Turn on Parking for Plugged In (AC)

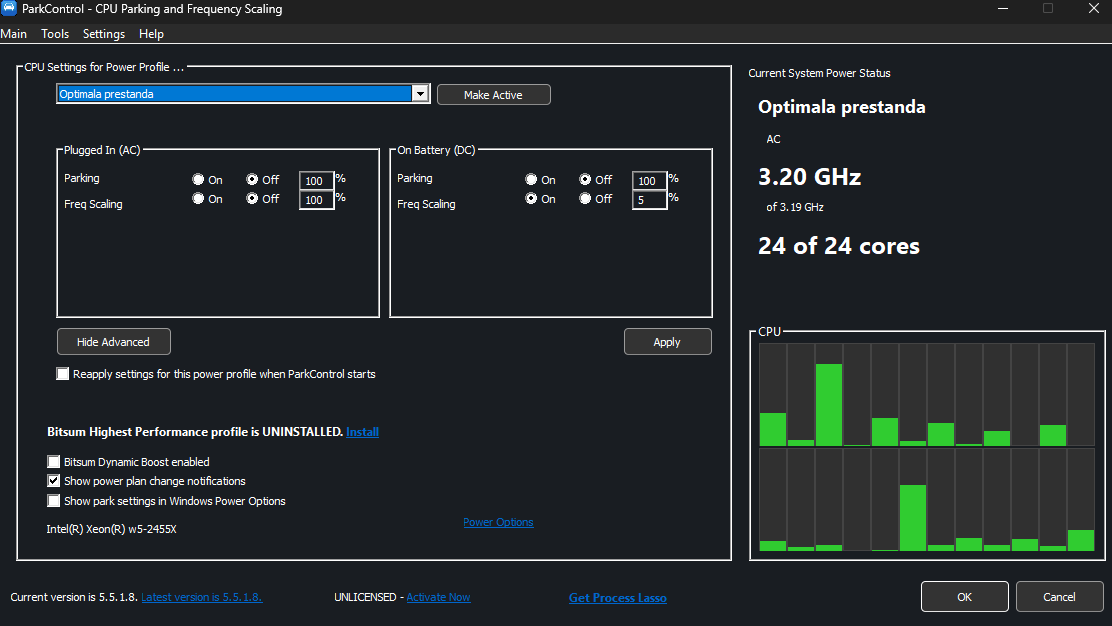[199, 180]
